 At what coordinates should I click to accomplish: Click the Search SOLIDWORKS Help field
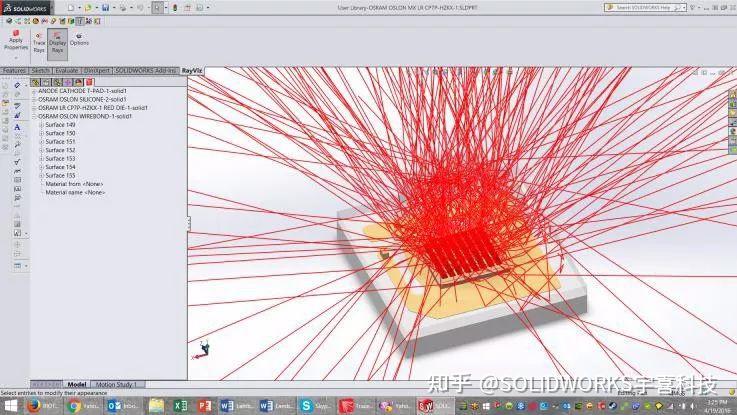point(645,8)
